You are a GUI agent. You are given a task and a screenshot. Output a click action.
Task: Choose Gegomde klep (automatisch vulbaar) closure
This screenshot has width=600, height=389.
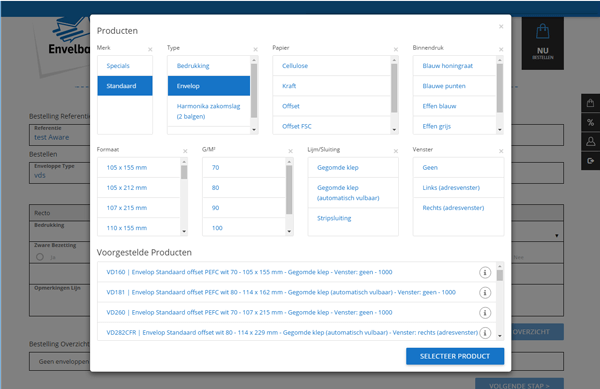click(x=353, y=193)
